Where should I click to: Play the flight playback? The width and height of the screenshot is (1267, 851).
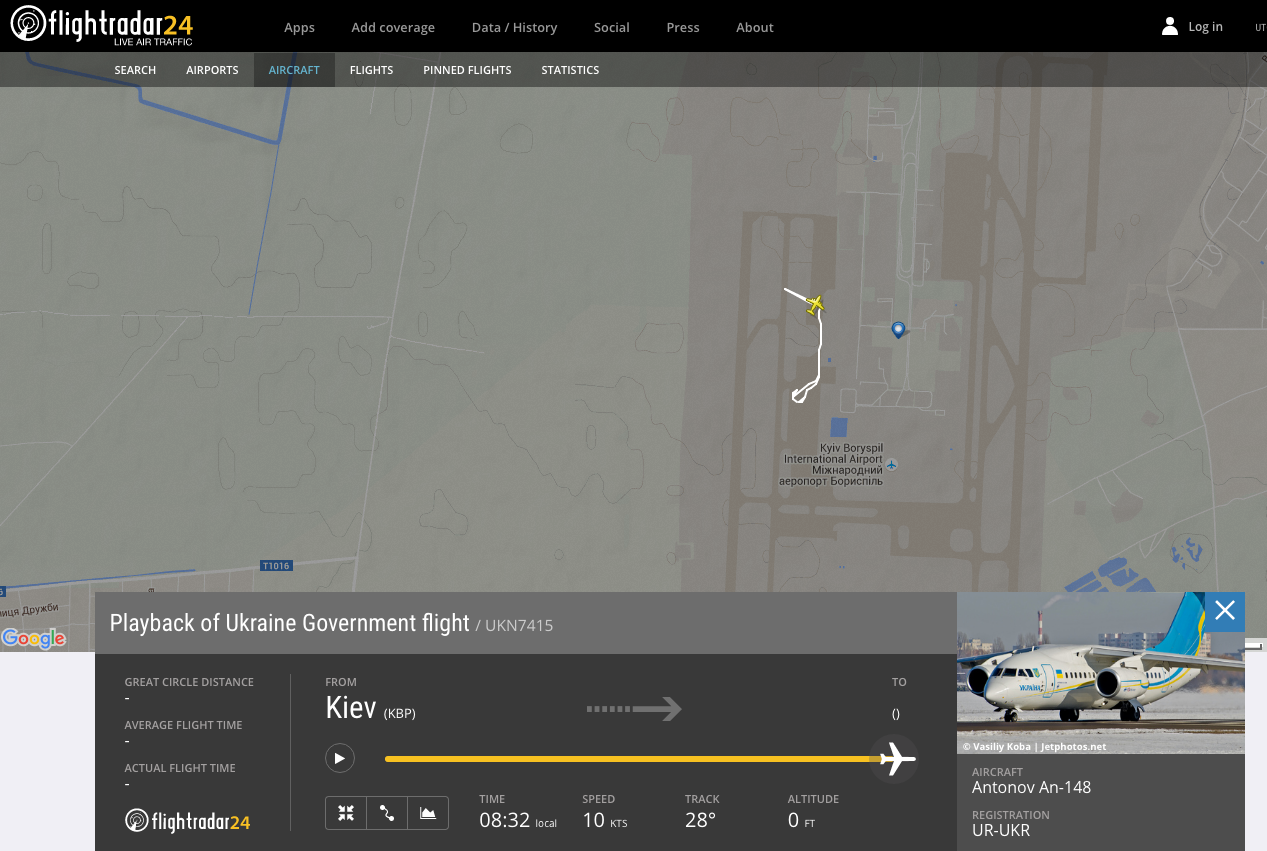pos(340,758)
